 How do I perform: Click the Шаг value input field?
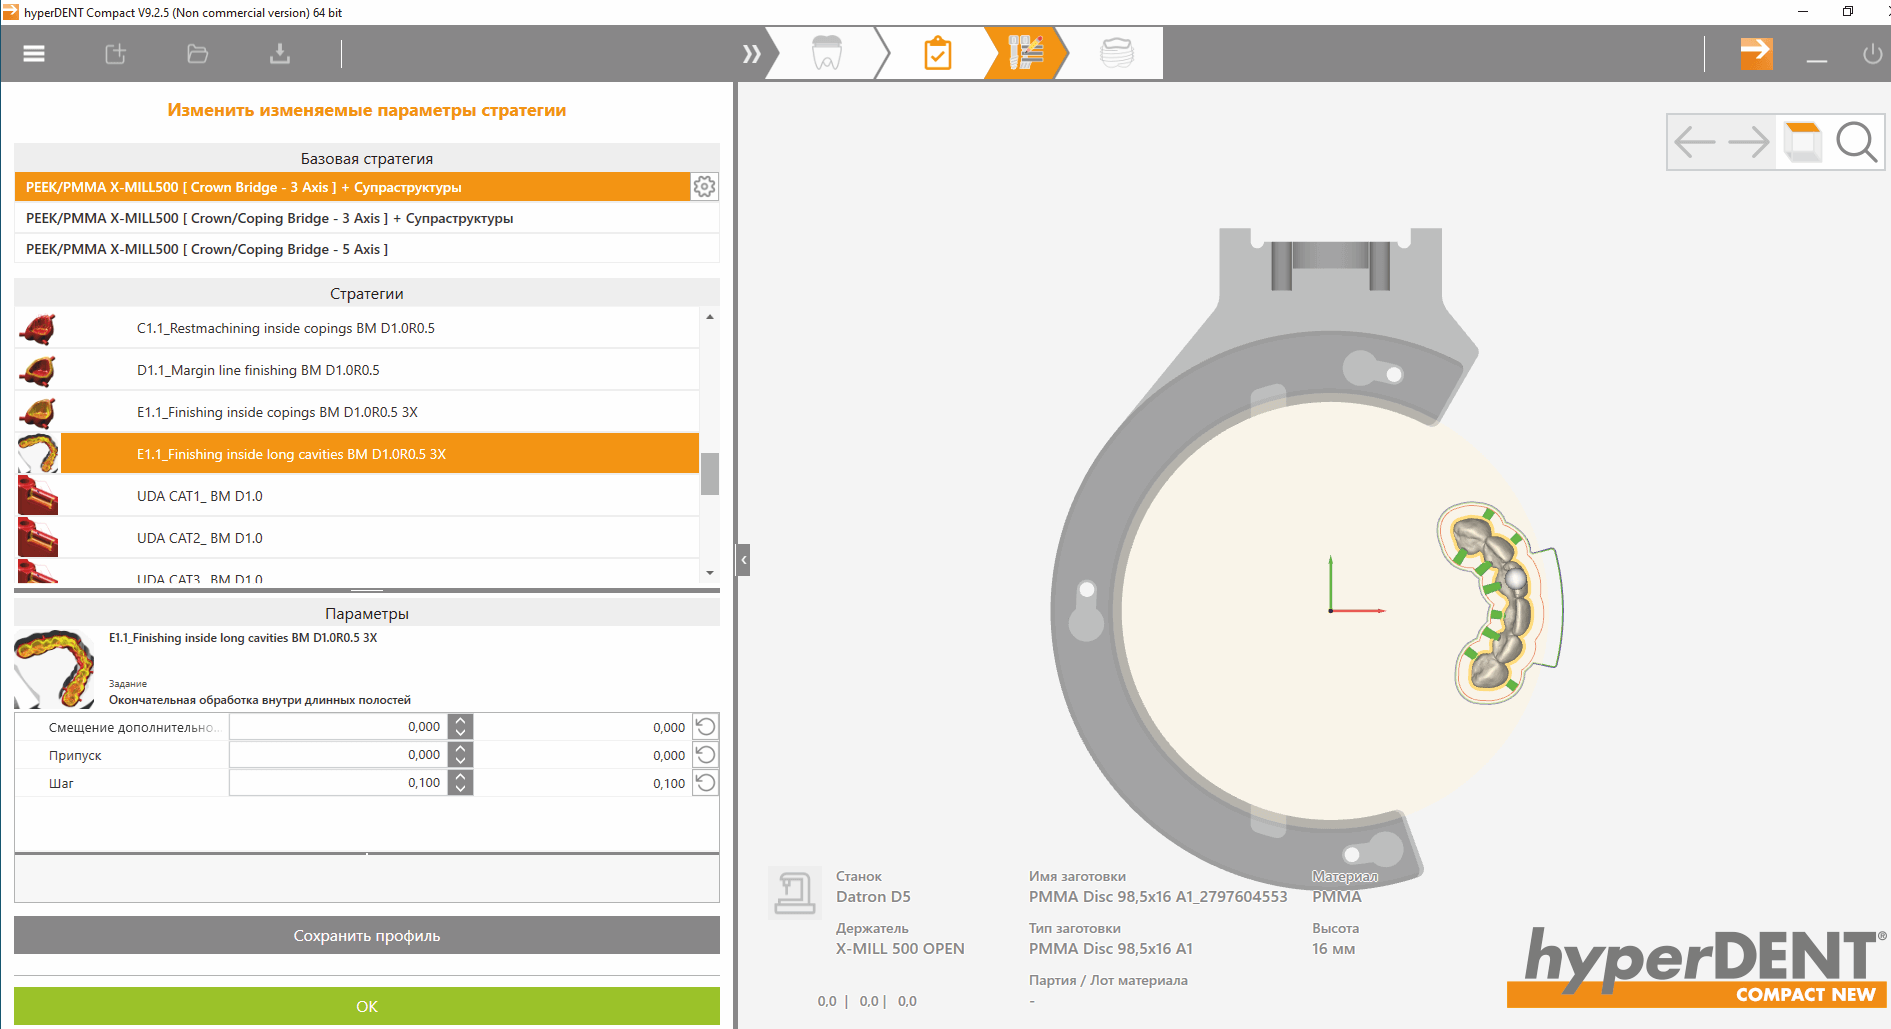(339, 783)
